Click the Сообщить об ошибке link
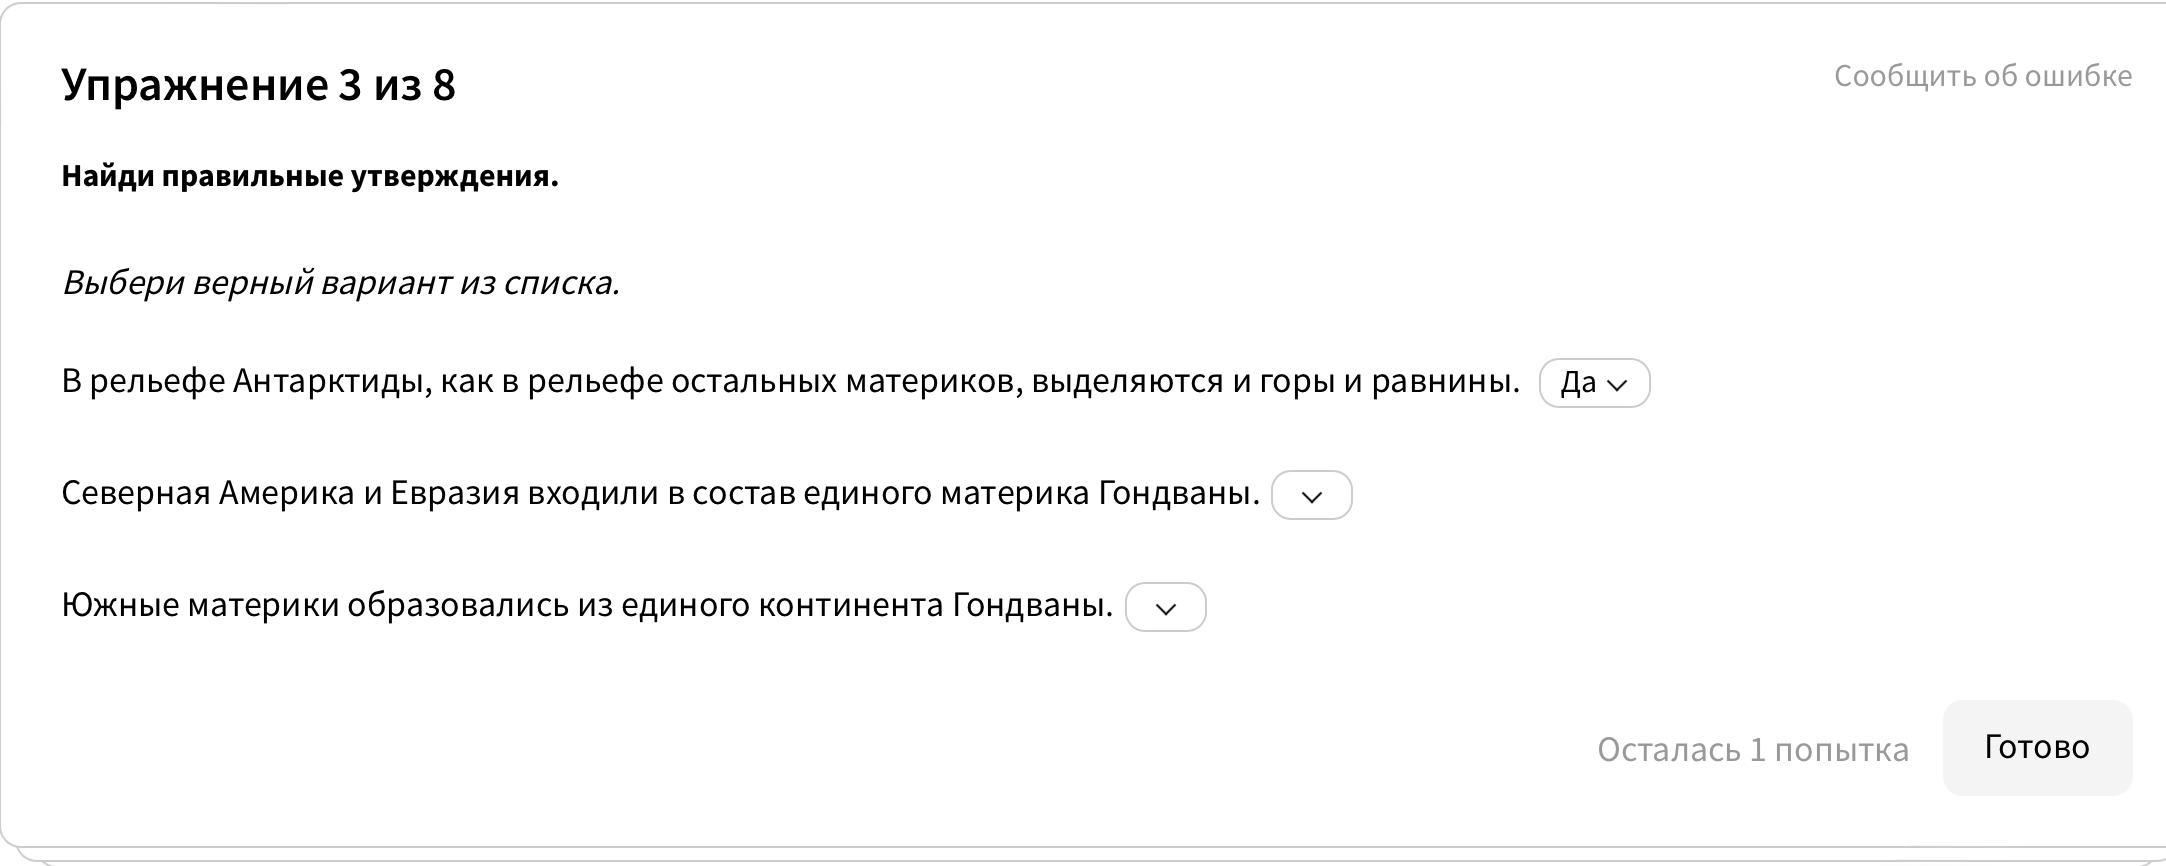 click(1982, 76)
